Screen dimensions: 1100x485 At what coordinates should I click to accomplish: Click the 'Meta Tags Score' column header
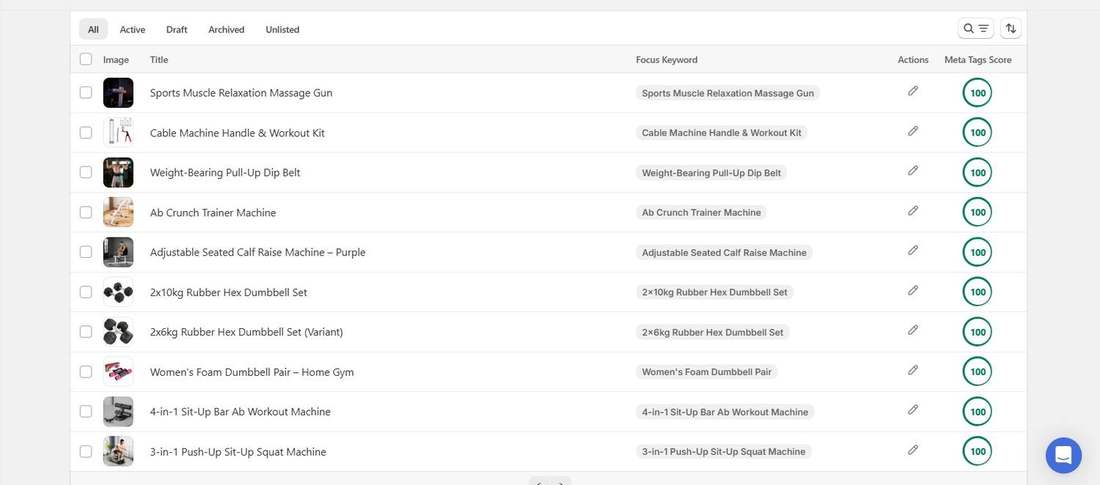[x=978, y=60]
